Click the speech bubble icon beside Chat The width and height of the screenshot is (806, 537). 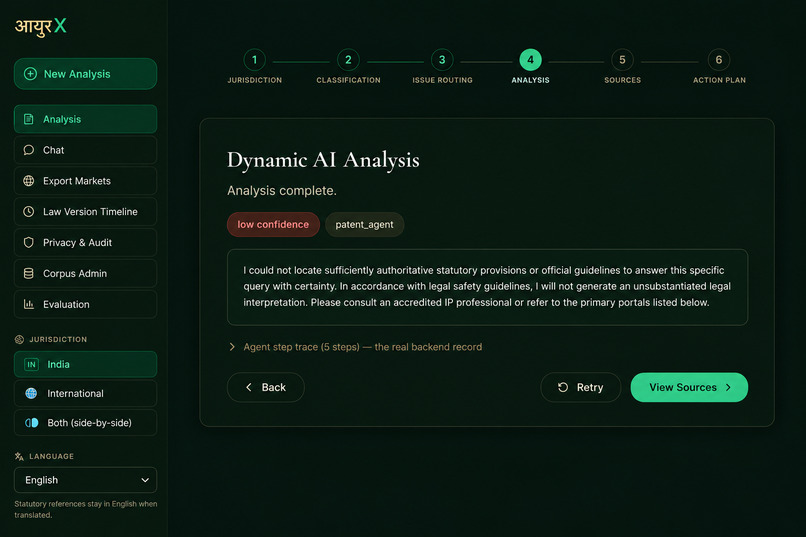(29, 150)
